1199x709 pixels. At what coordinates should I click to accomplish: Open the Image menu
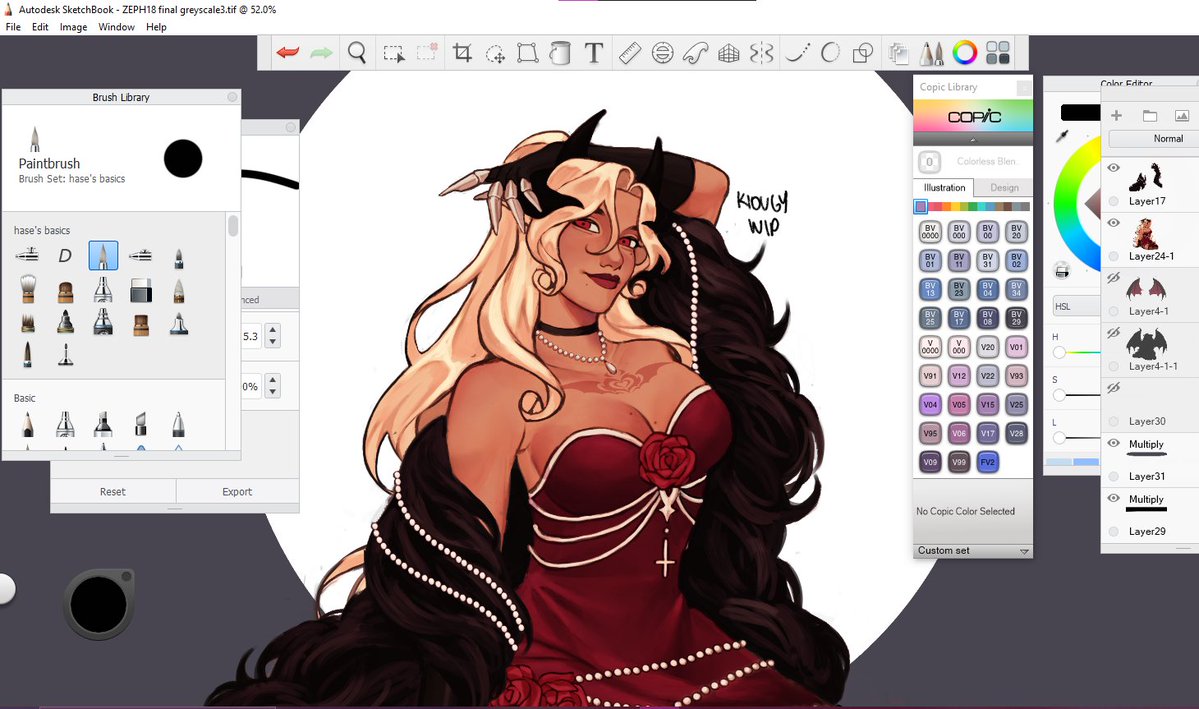[x=73, y=27]
